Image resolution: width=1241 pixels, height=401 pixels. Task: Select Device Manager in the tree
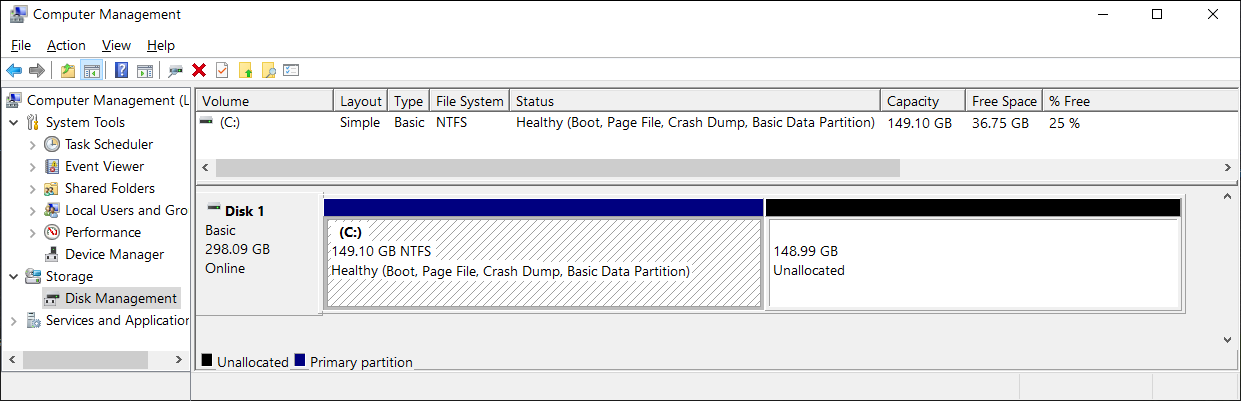[114, 254]
